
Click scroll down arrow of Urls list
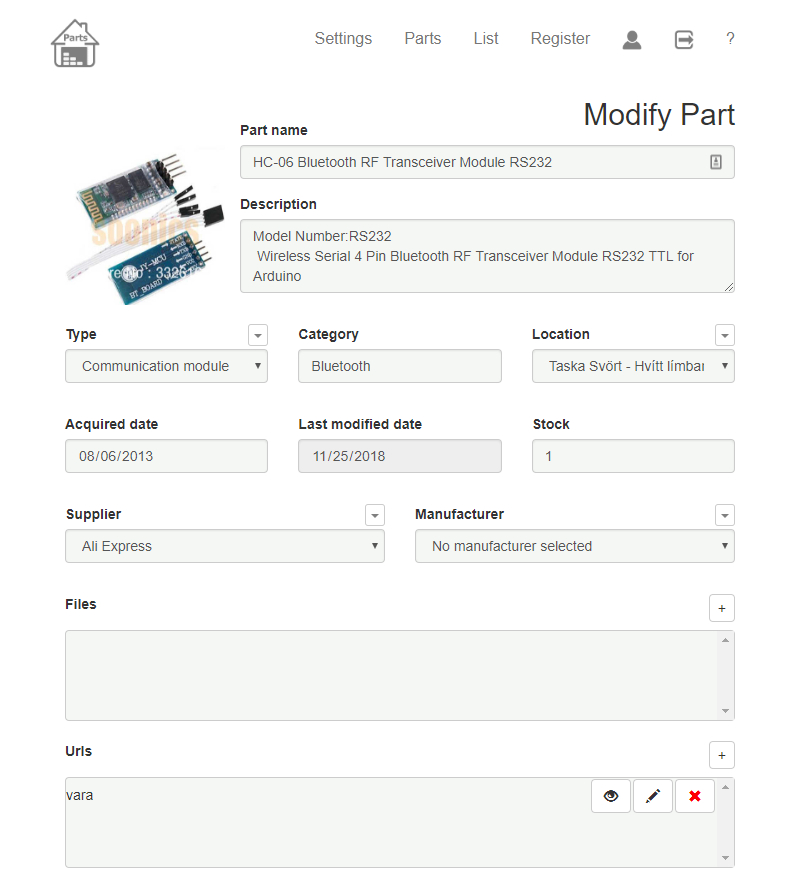725,858
